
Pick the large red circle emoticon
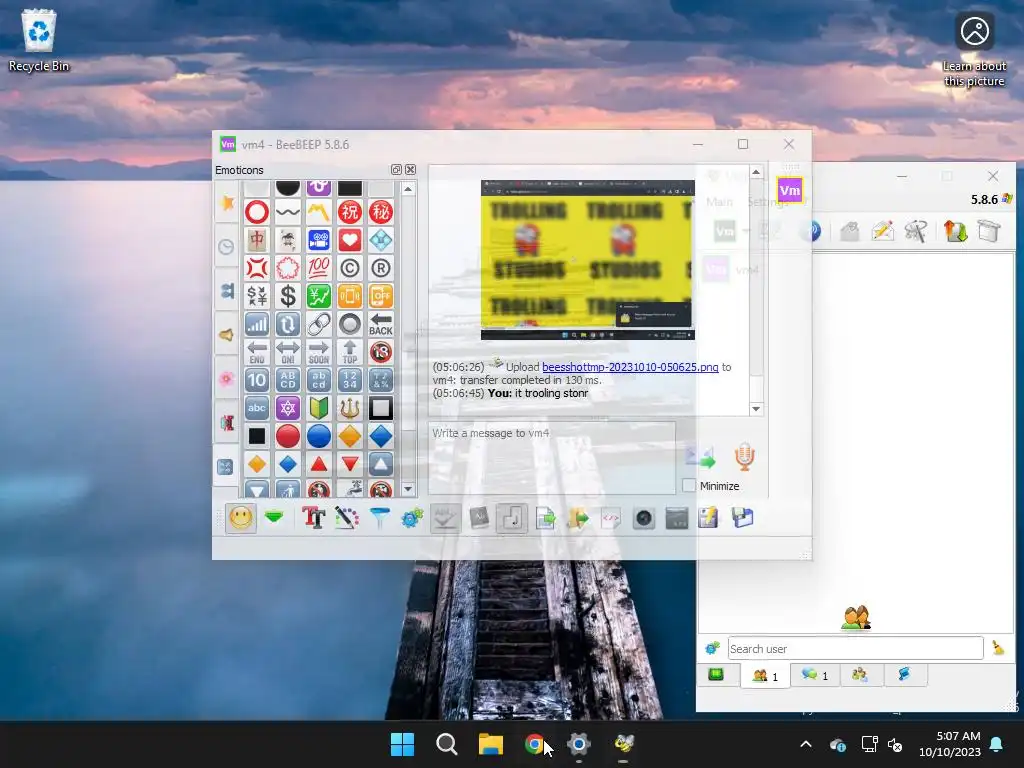tap(287, 436)
